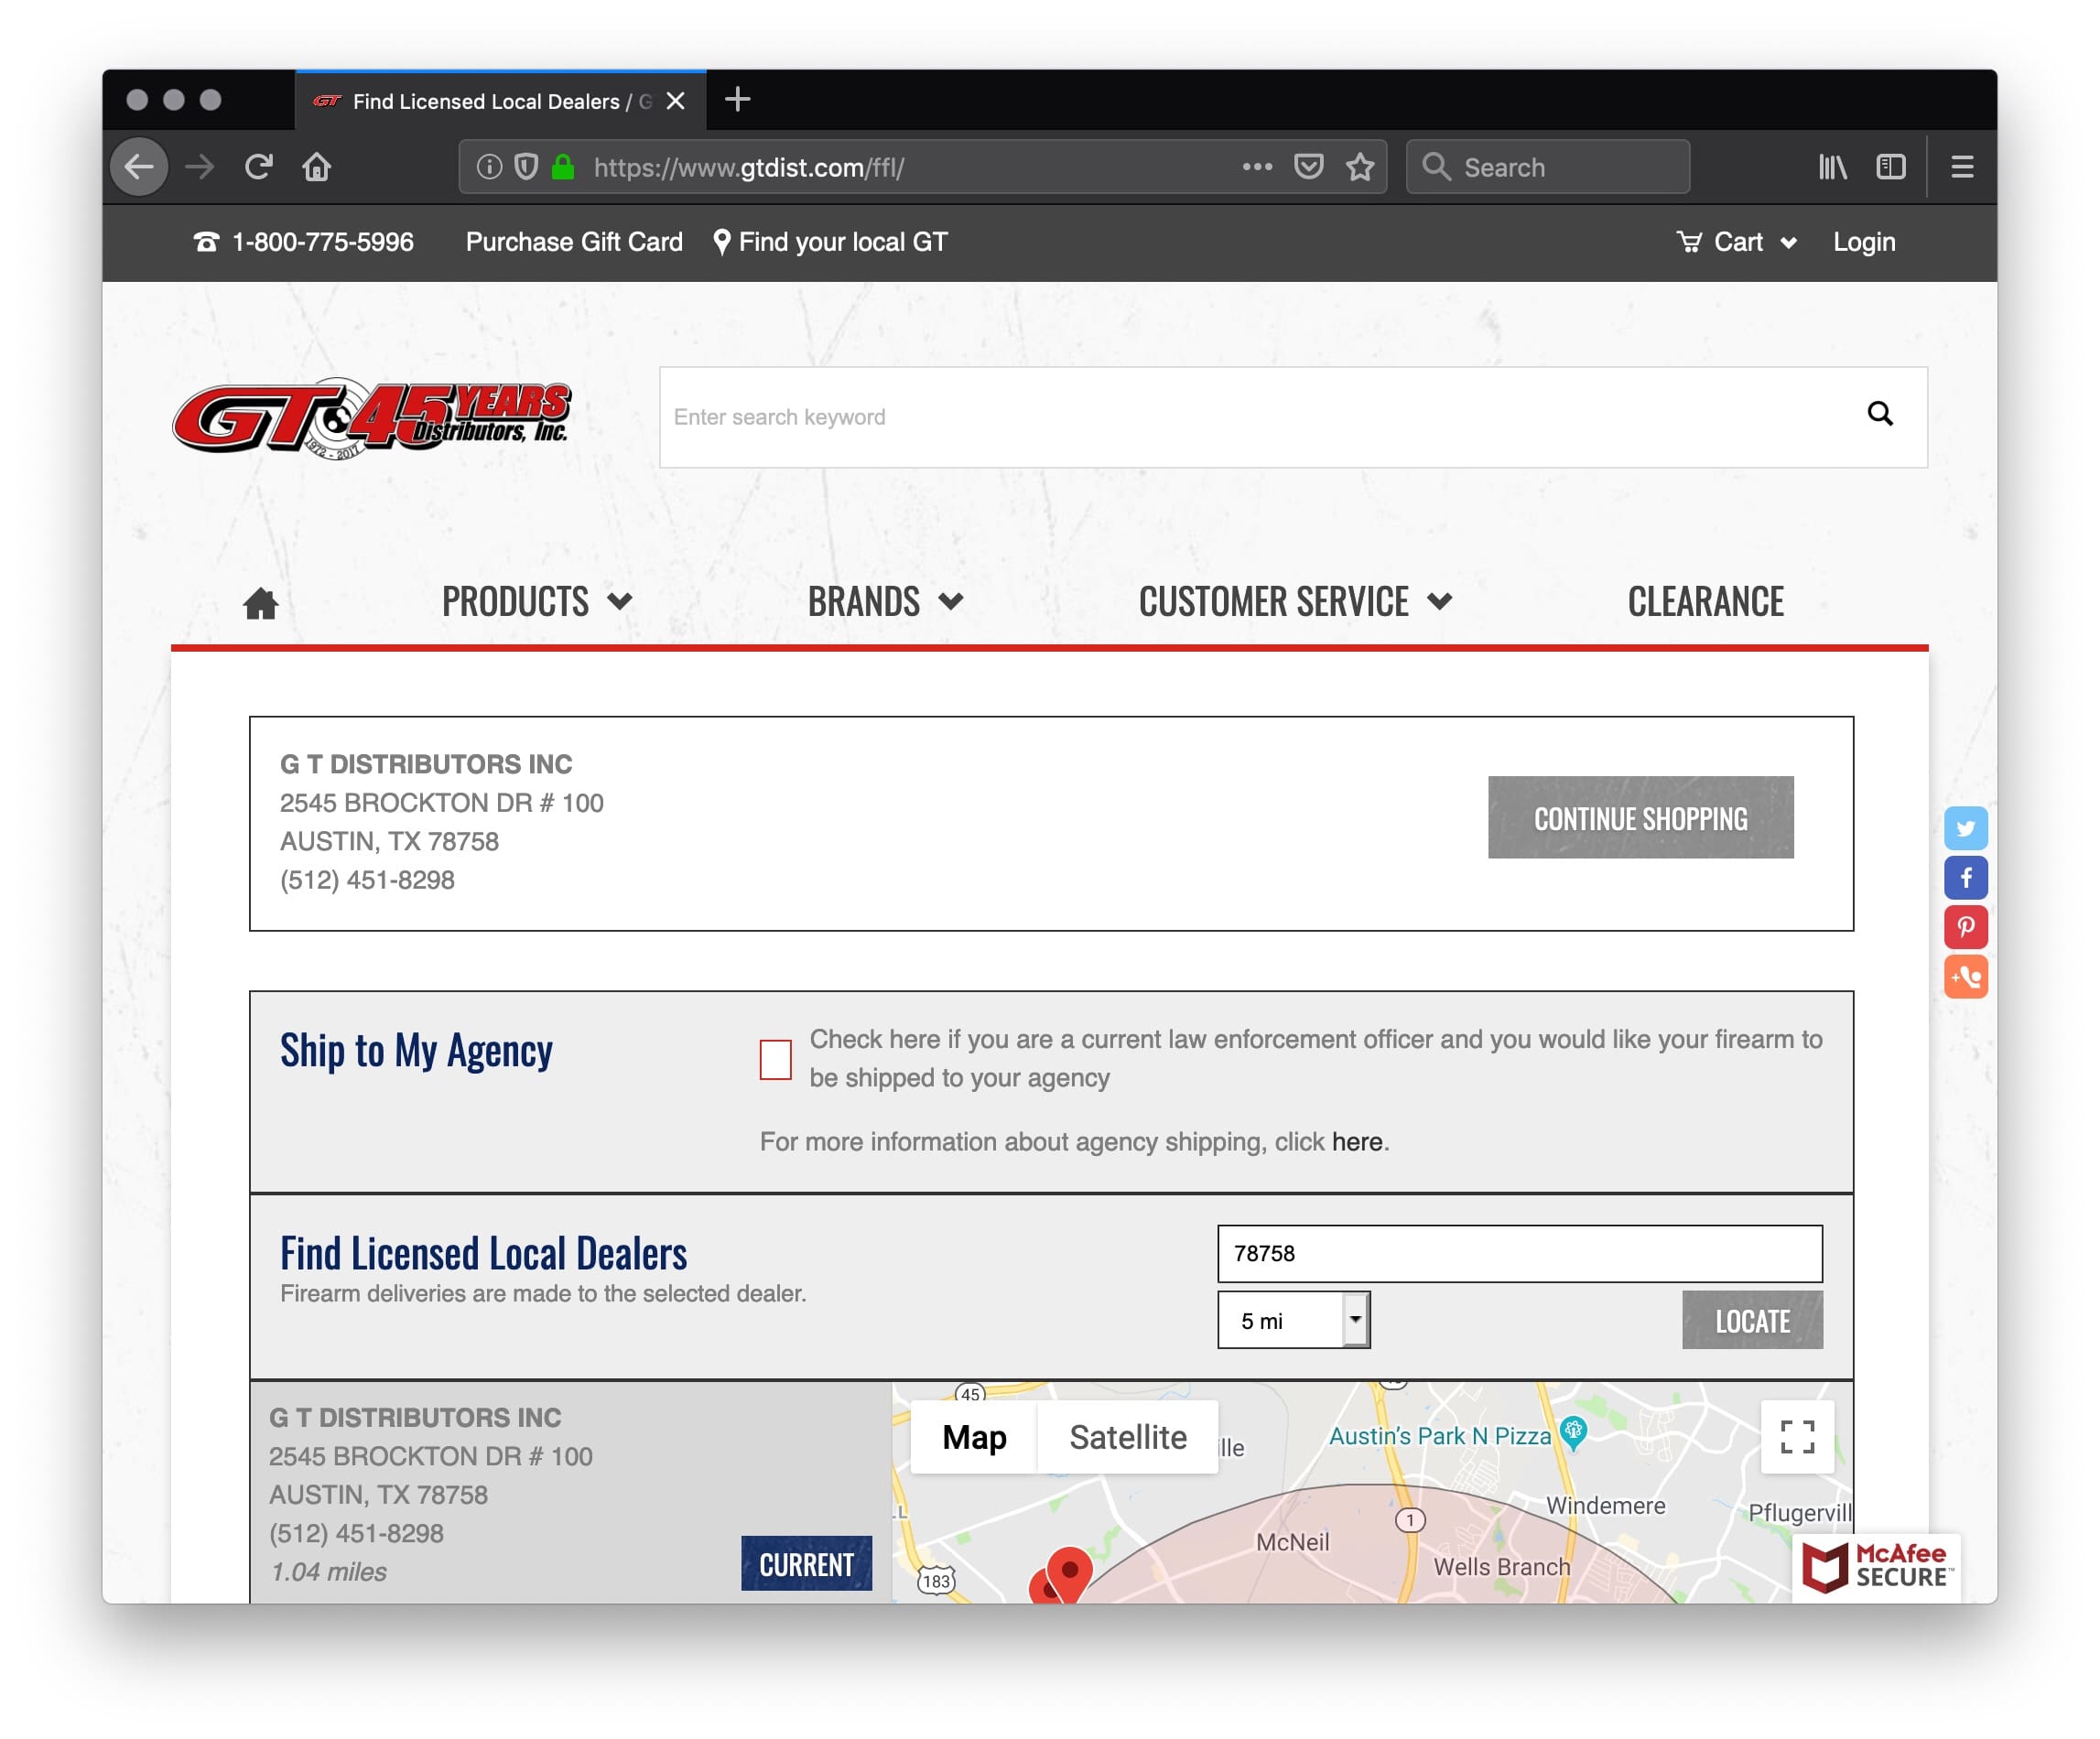Toggle the map fullscreen view

(x=1797, y=1437)
